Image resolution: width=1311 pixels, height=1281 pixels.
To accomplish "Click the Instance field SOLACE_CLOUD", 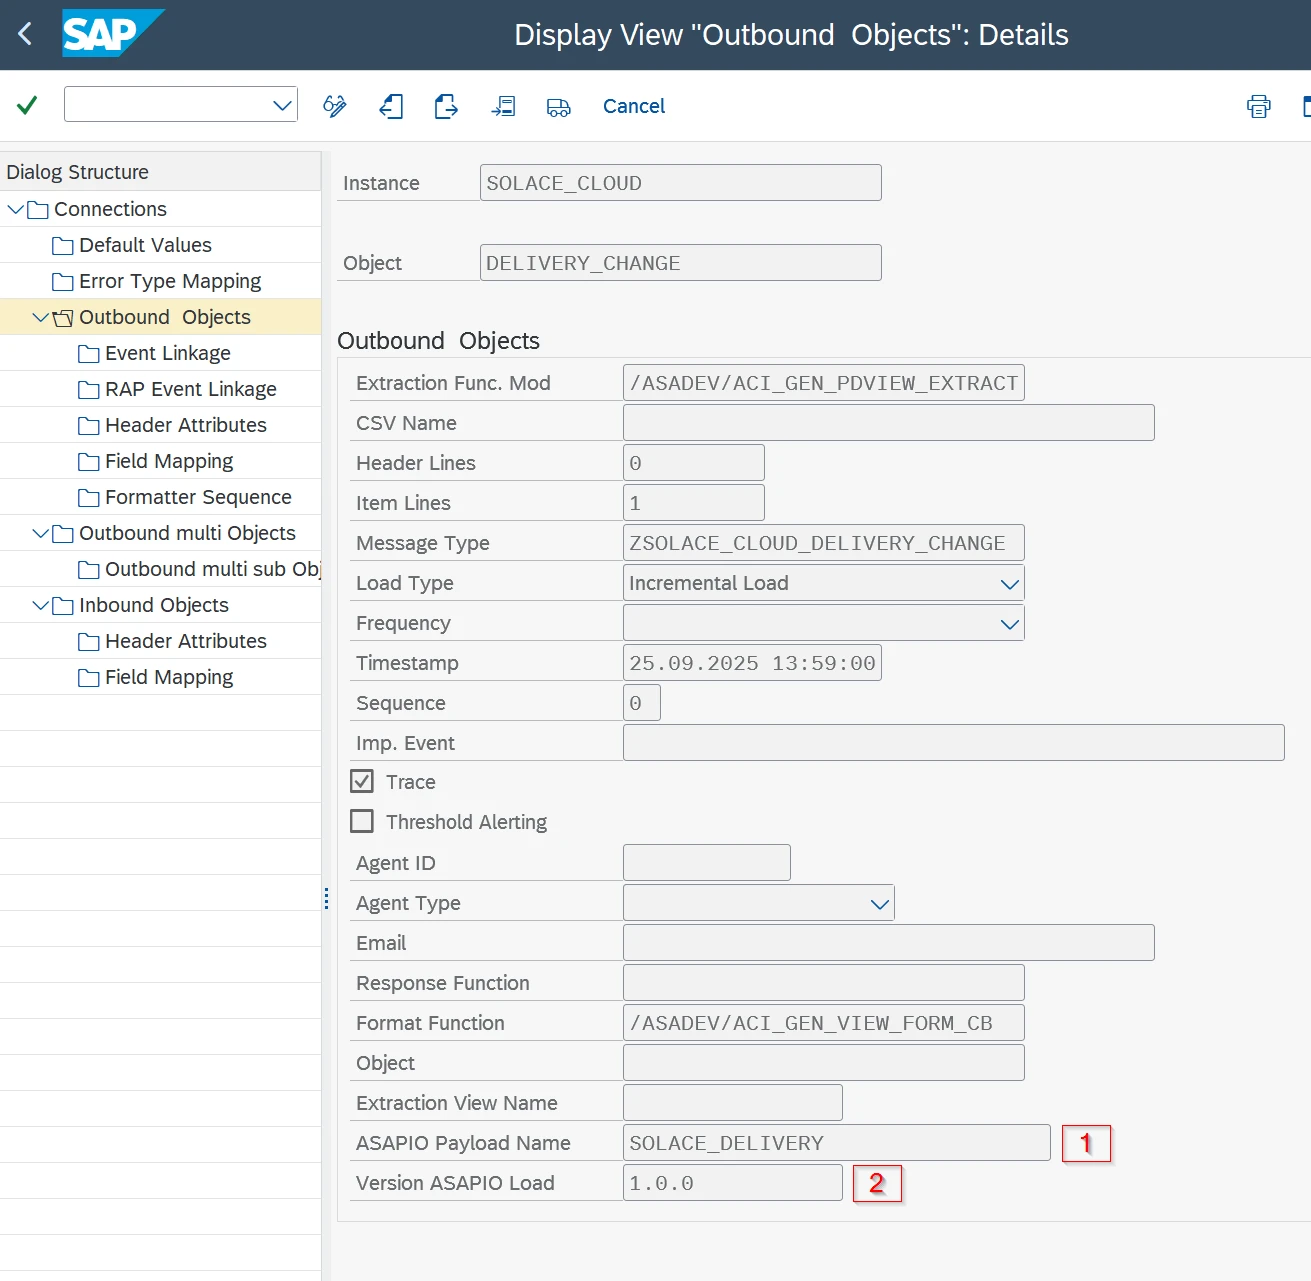I will point(681,183).
